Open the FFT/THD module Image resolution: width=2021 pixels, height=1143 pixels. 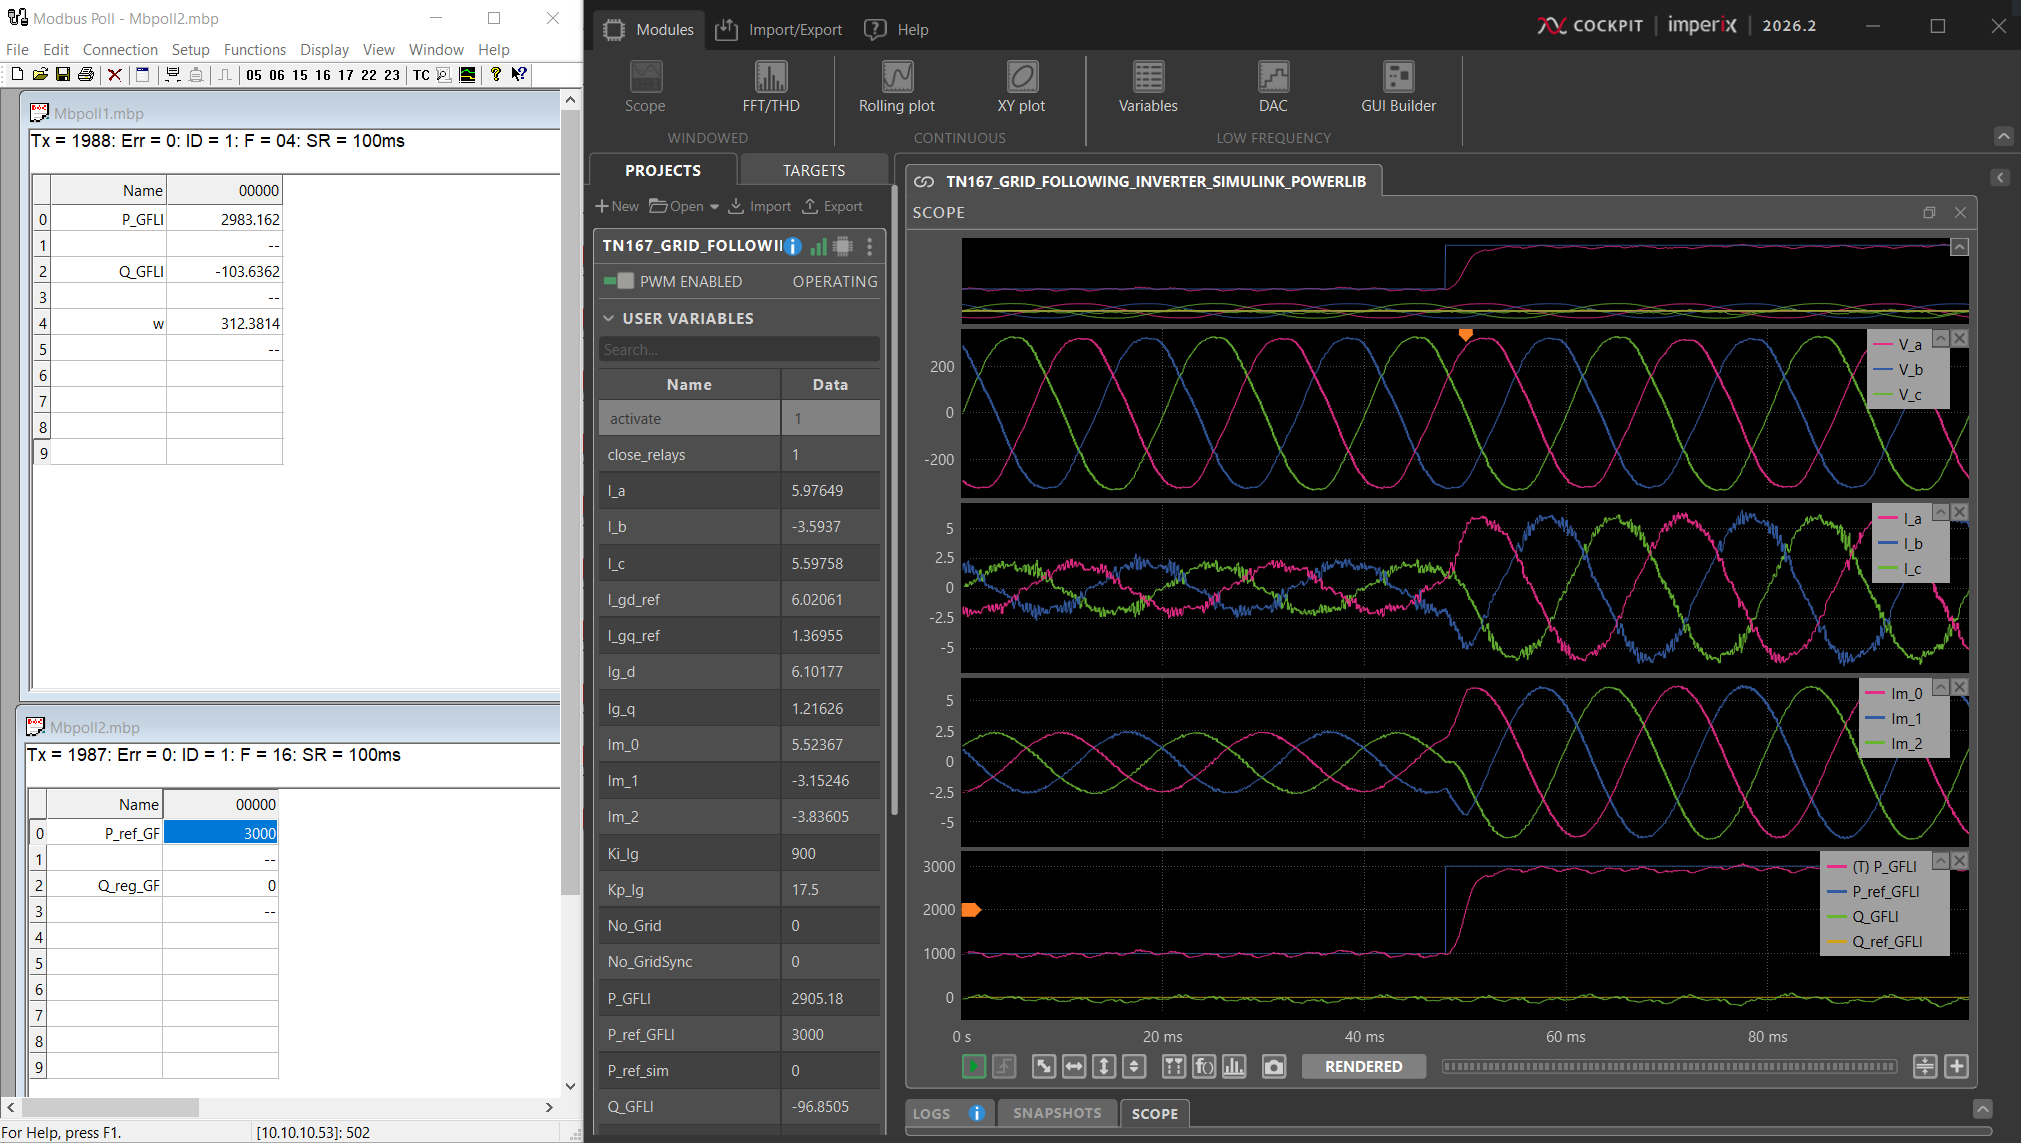[770, 87]
